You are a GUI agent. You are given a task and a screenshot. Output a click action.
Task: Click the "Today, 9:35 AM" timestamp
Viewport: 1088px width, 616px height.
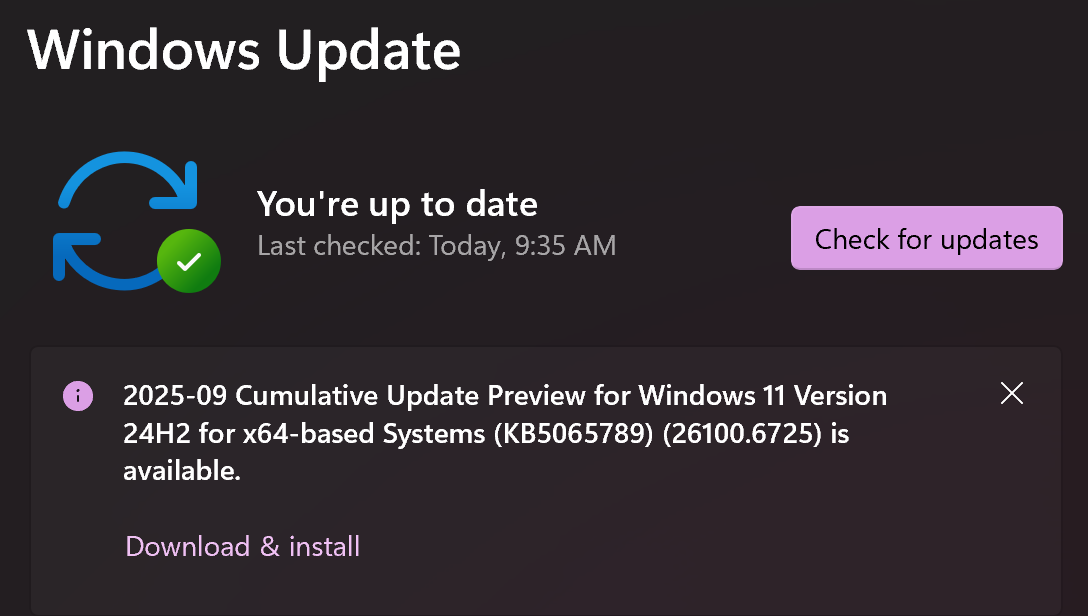(x=523, y=245)
